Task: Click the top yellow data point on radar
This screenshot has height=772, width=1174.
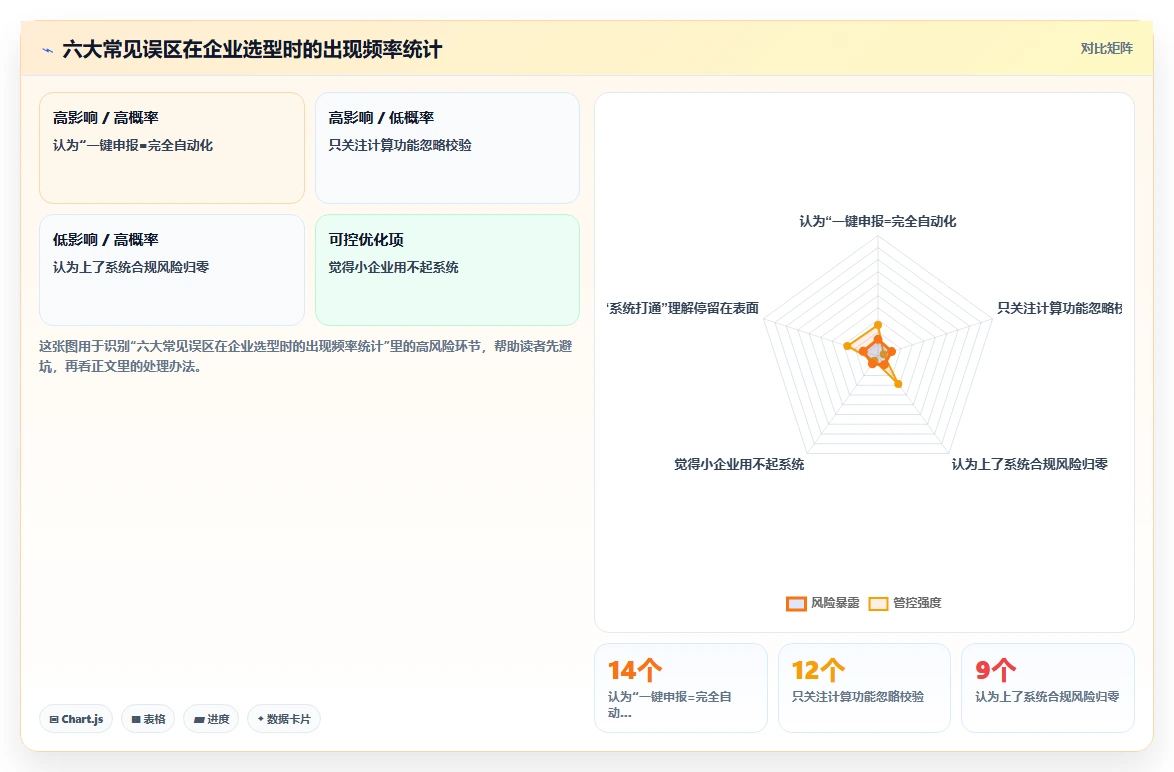Action: coord(878,326)
